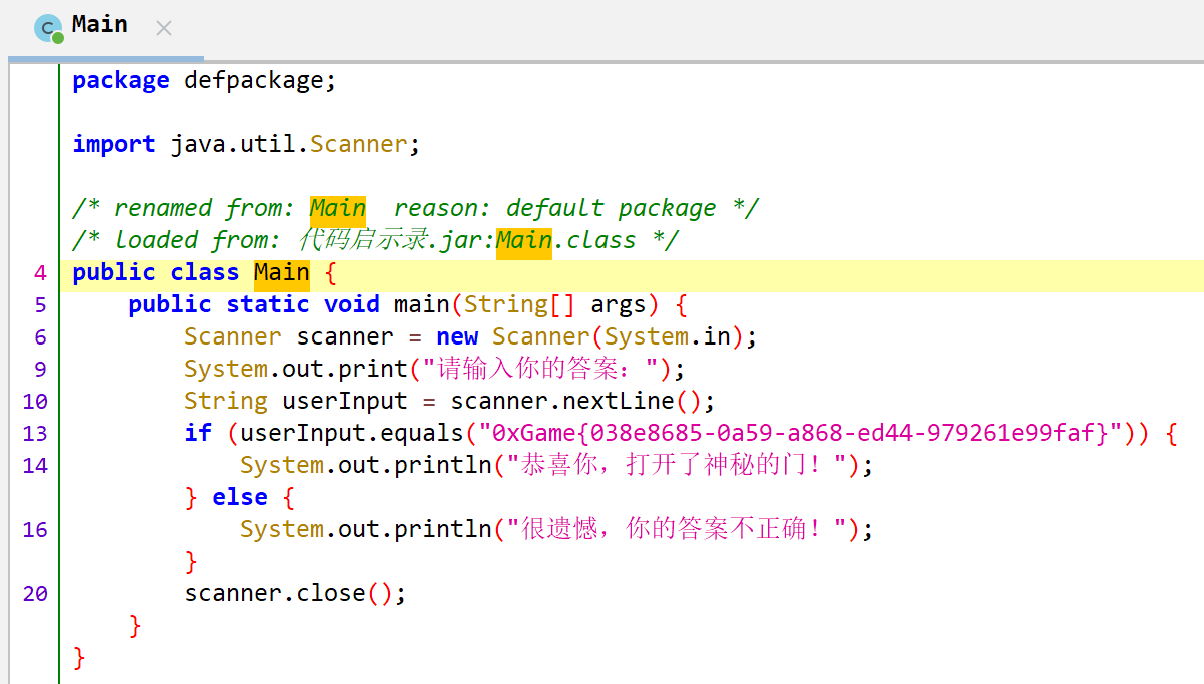Click println on line 16
This screenshot has height=684, width=1204.
pos(442,529)
